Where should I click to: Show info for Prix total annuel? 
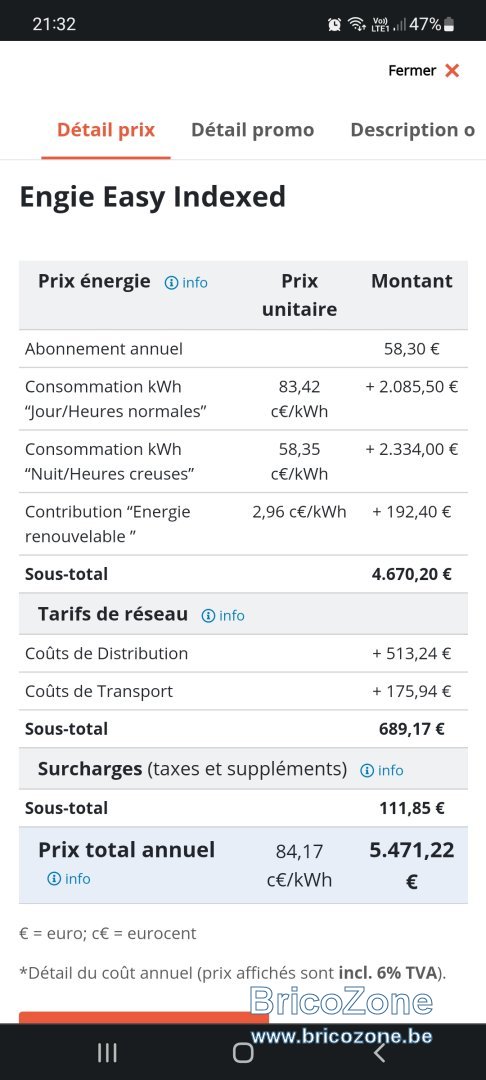[x=69, y=878]
